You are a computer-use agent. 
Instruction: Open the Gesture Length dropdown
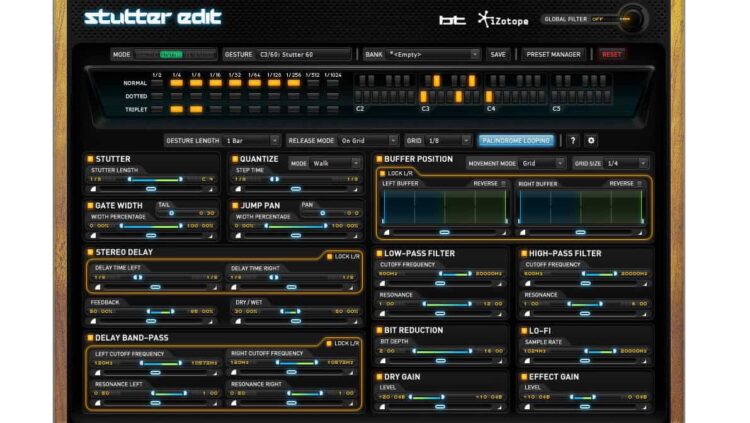click(x=252, y=141)
